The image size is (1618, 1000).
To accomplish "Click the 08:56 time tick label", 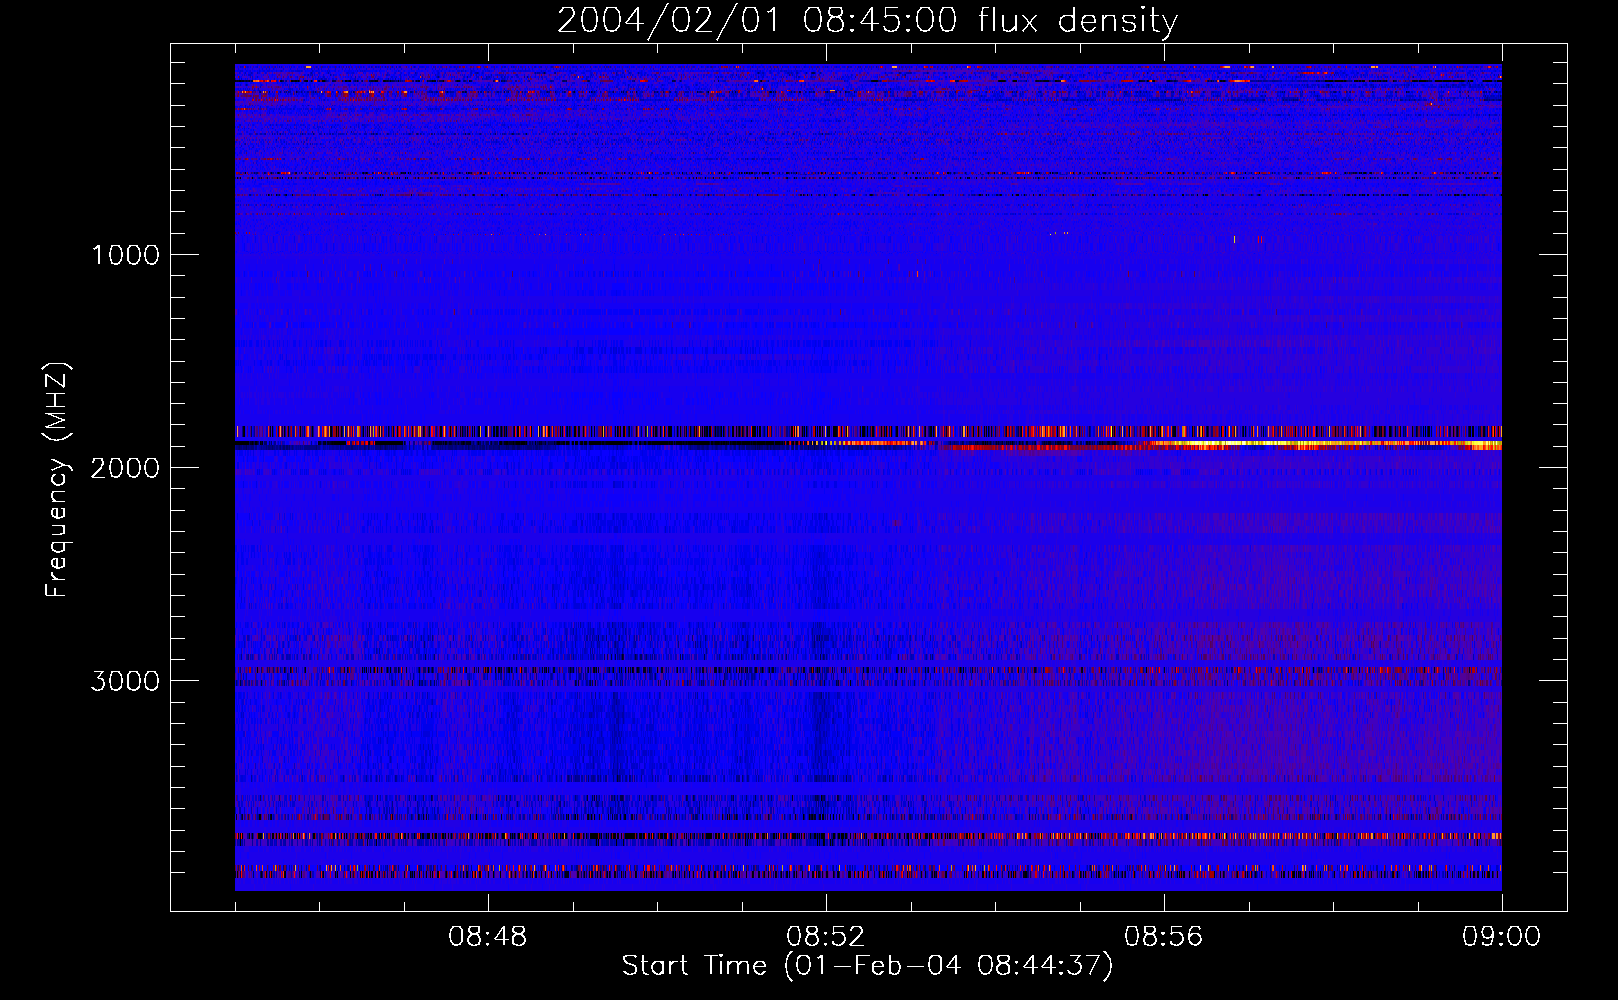I will click(1164, 937).
